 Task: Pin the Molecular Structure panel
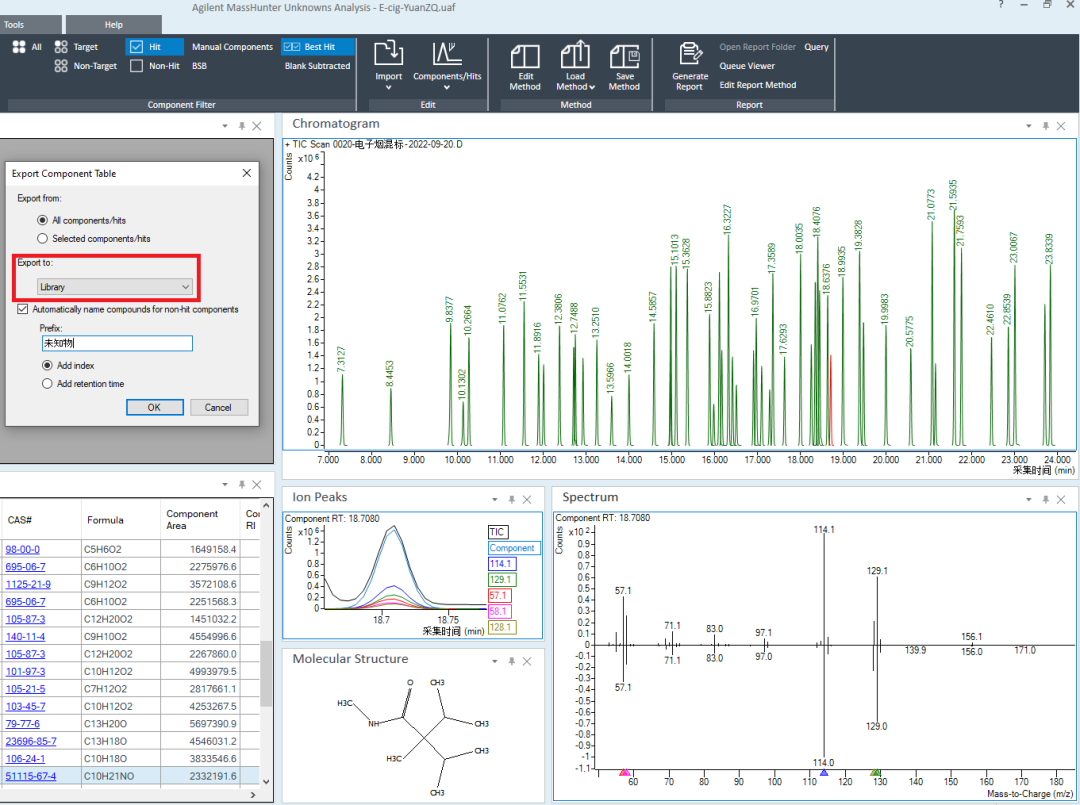(x=511, y=661)
